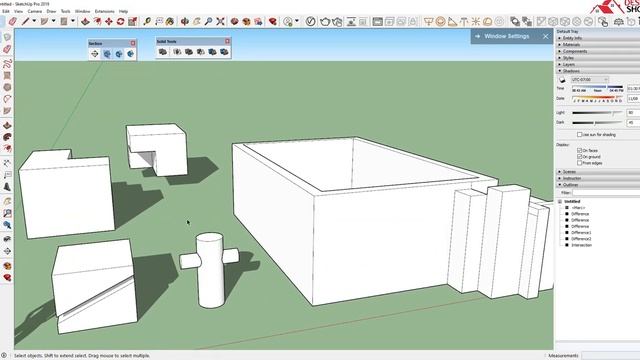Open the Extensions menu

click(x=104, y=11)
